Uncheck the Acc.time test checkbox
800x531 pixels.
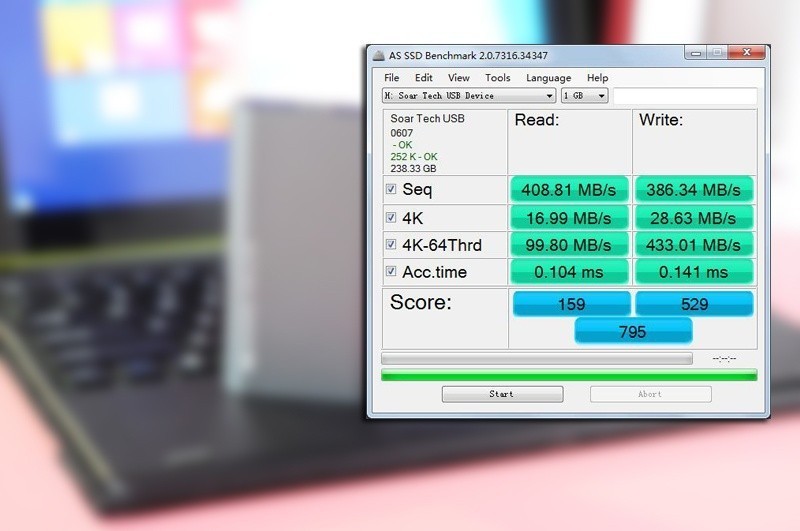coord(391,271)
